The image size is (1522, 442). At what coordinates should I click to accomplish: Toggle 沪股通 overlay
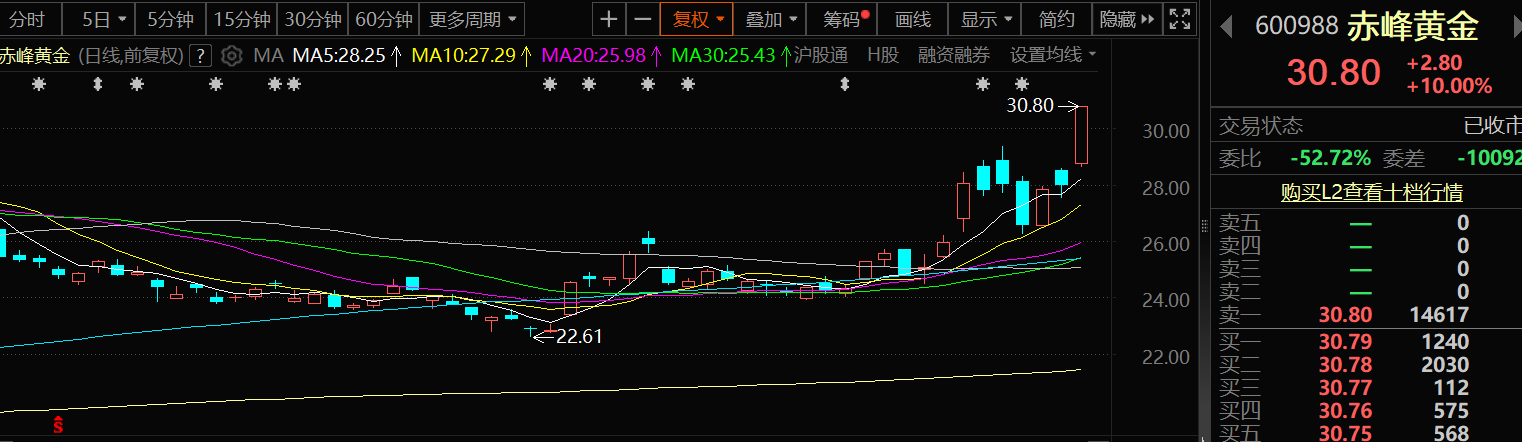(x=821, y=55)
